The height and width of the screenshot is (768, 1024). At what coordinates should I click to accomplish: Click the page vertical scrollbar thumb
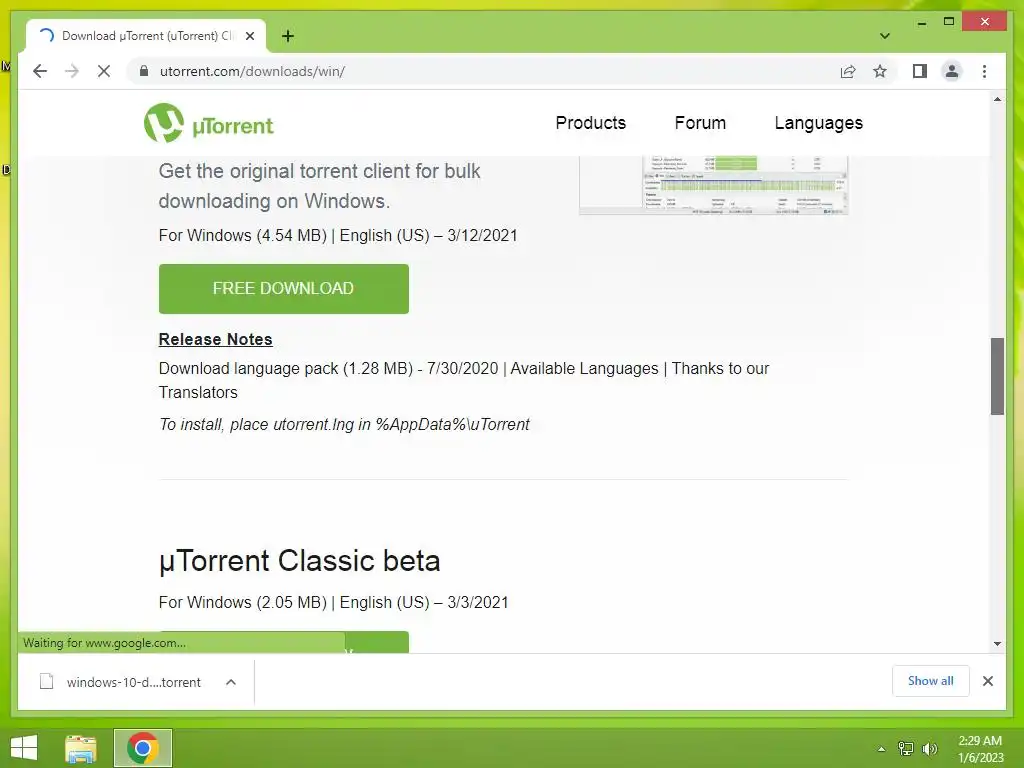click(997, 376)
